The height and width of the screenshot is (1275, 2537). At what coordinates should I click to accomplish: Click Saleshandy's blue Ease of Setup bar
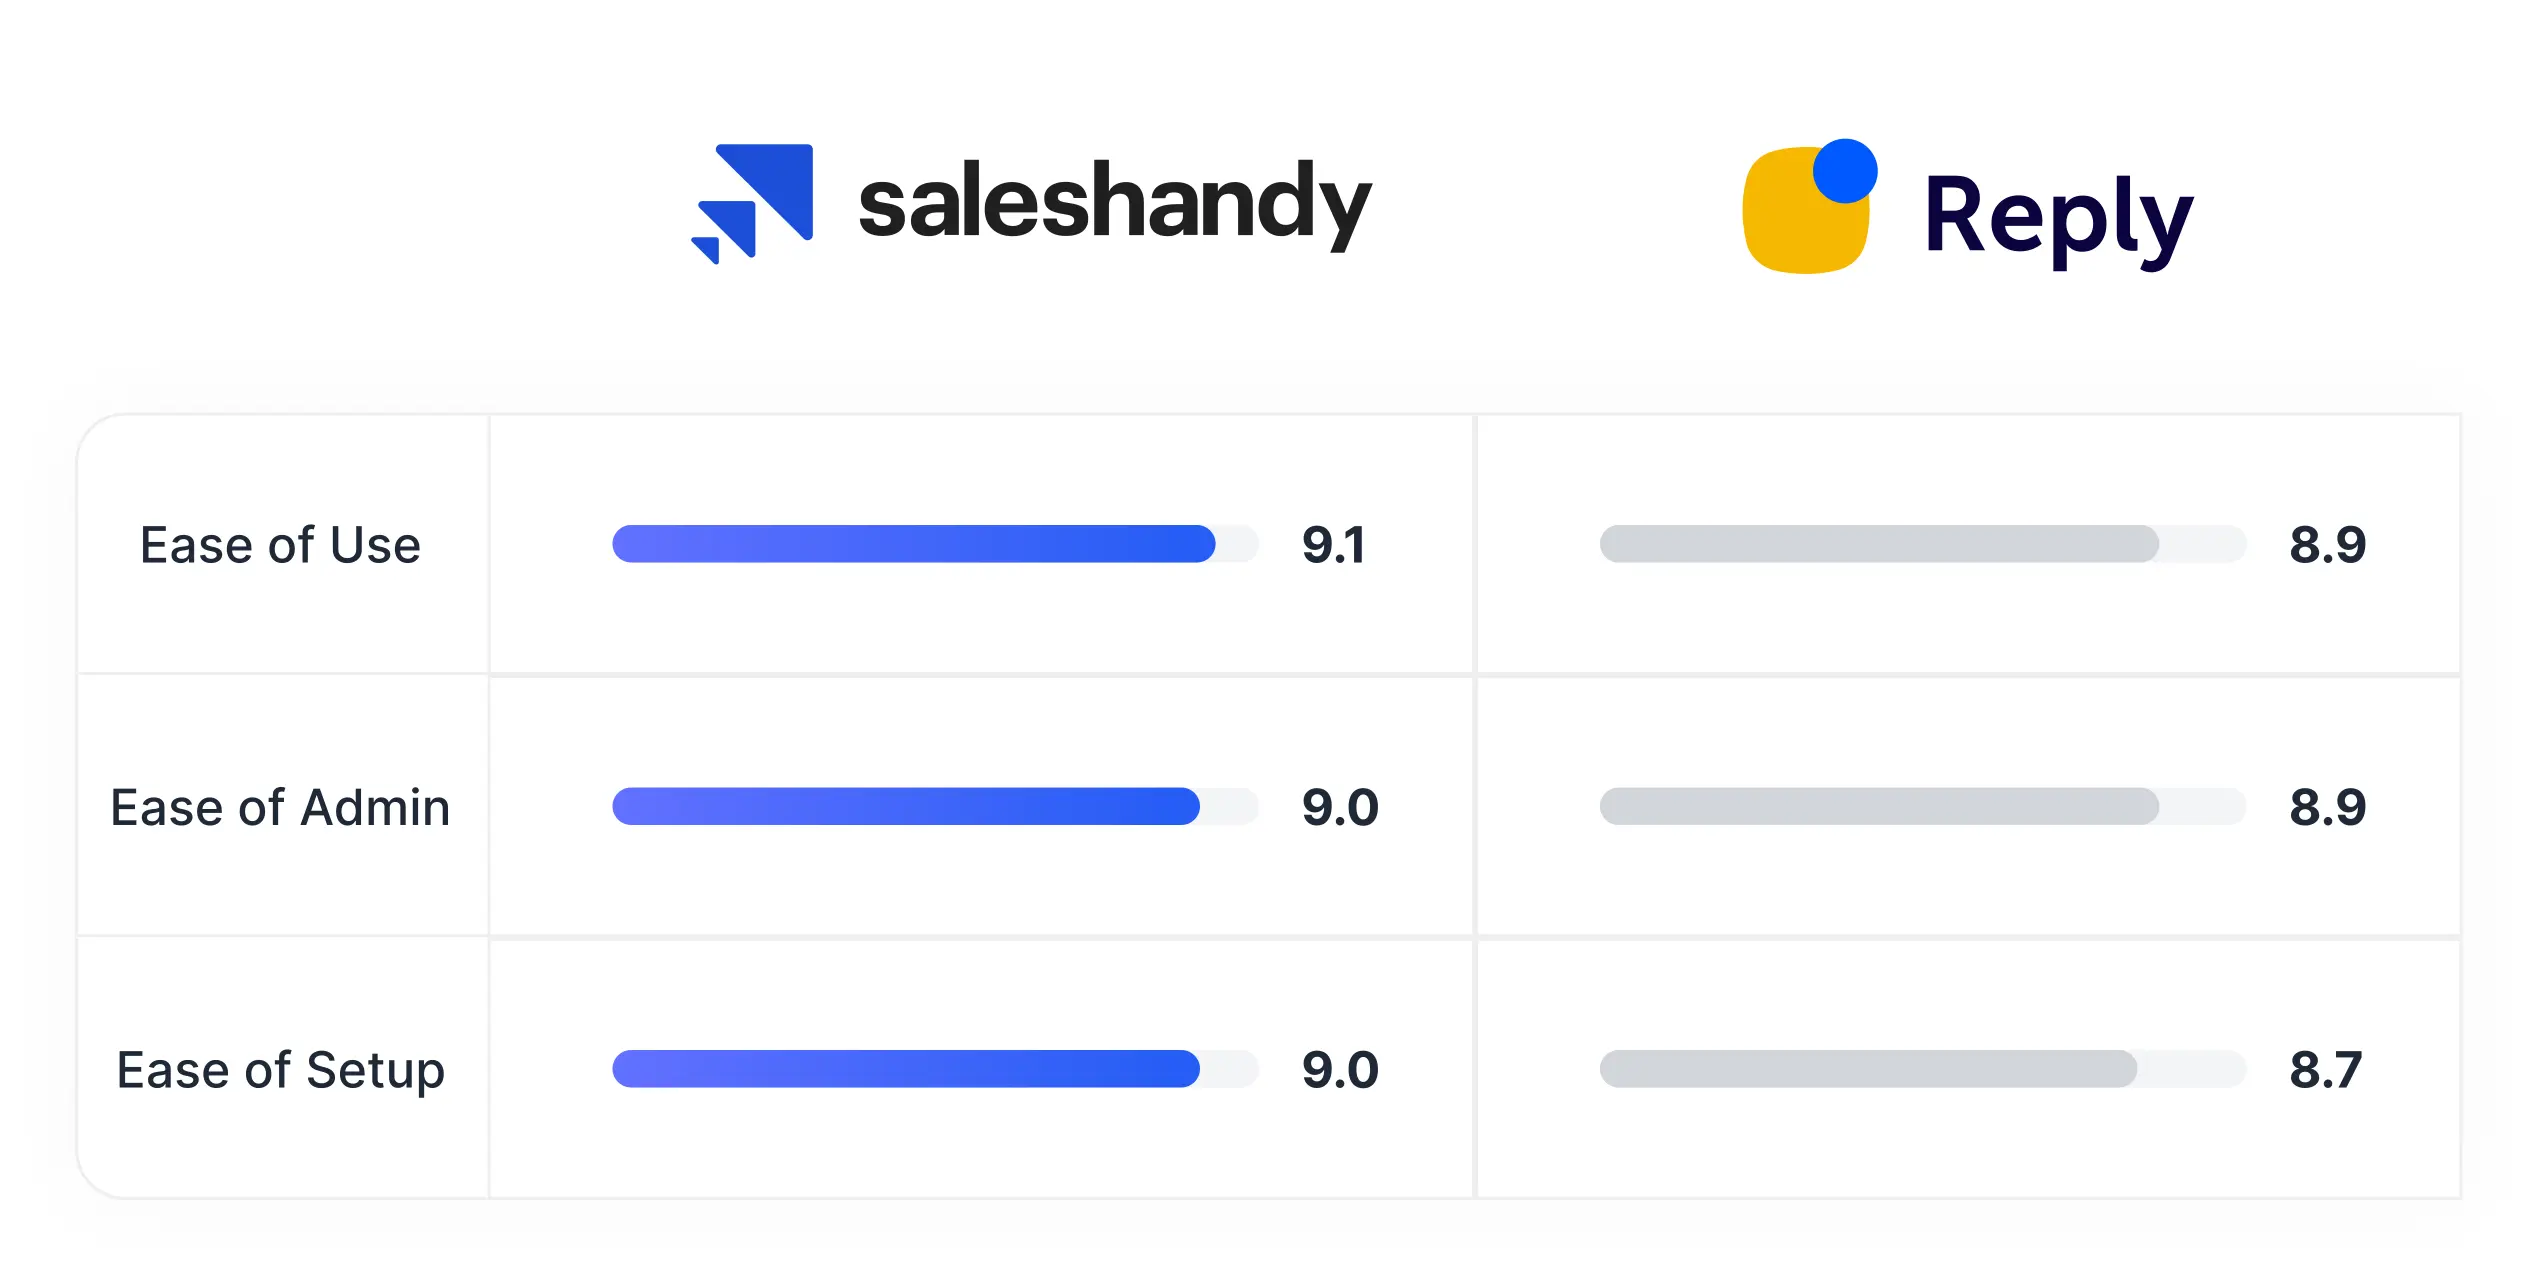coord(905,1068)
